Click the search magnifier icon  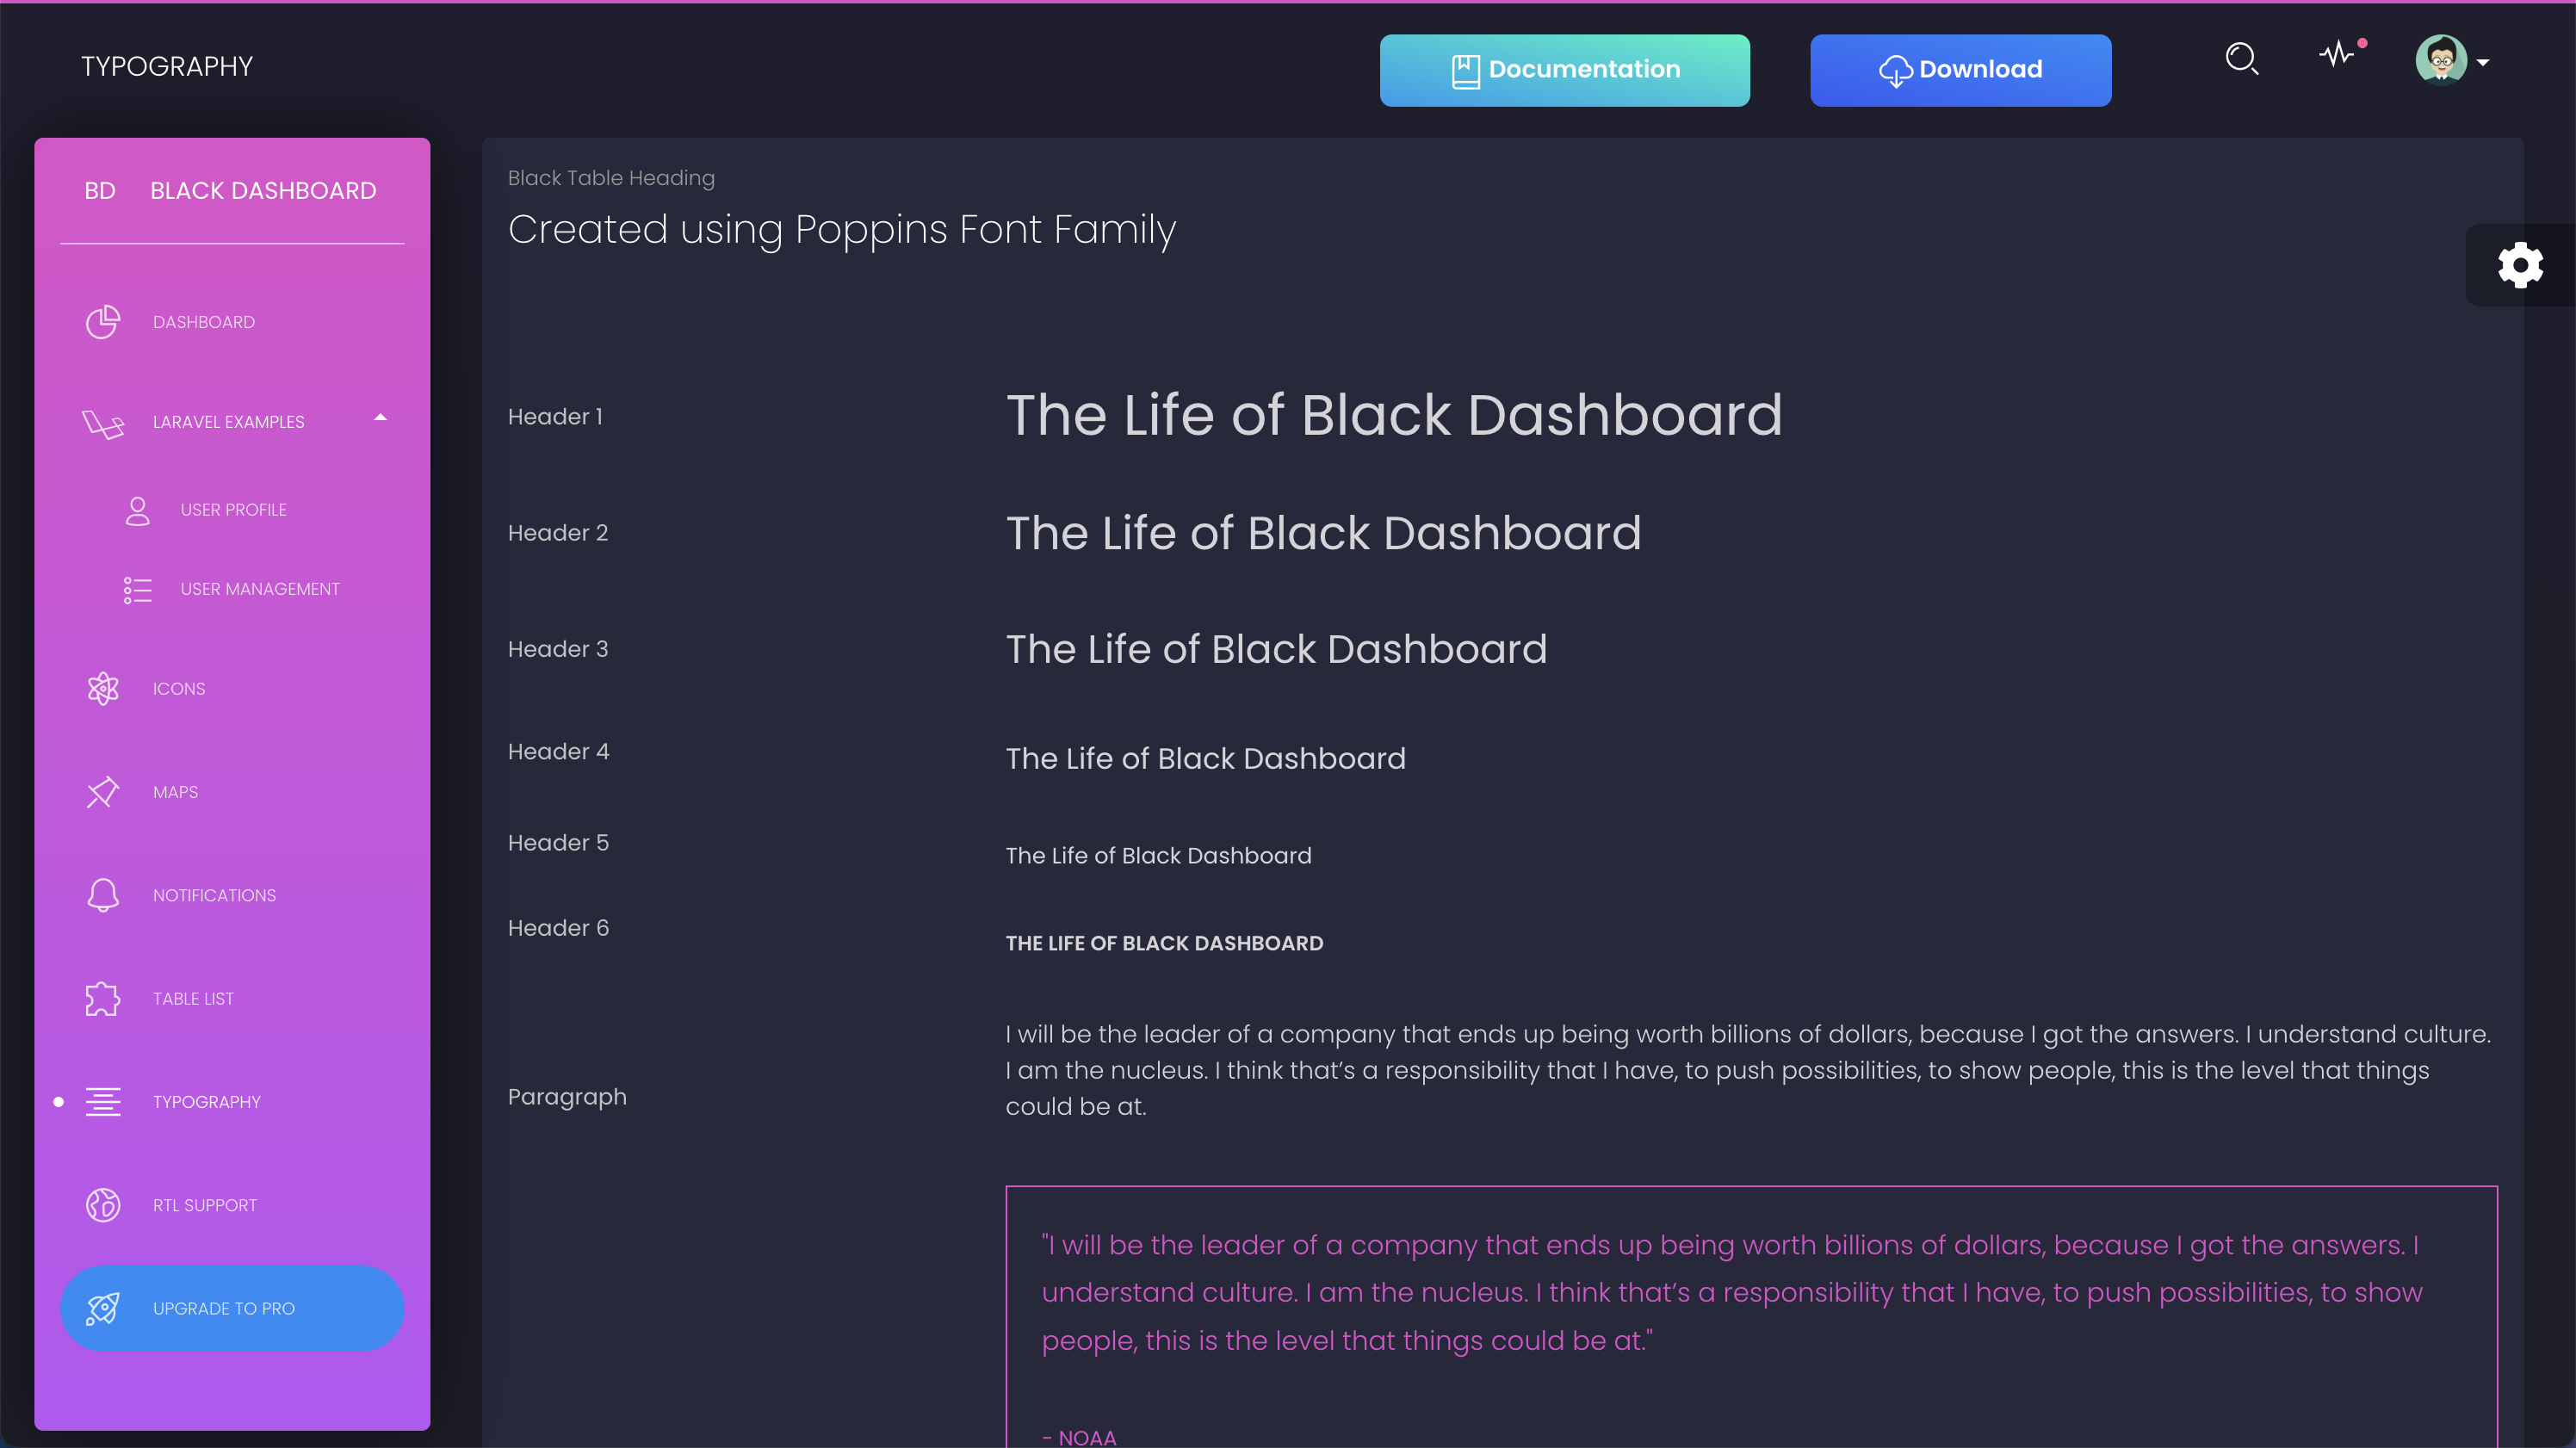point(2241,58)
